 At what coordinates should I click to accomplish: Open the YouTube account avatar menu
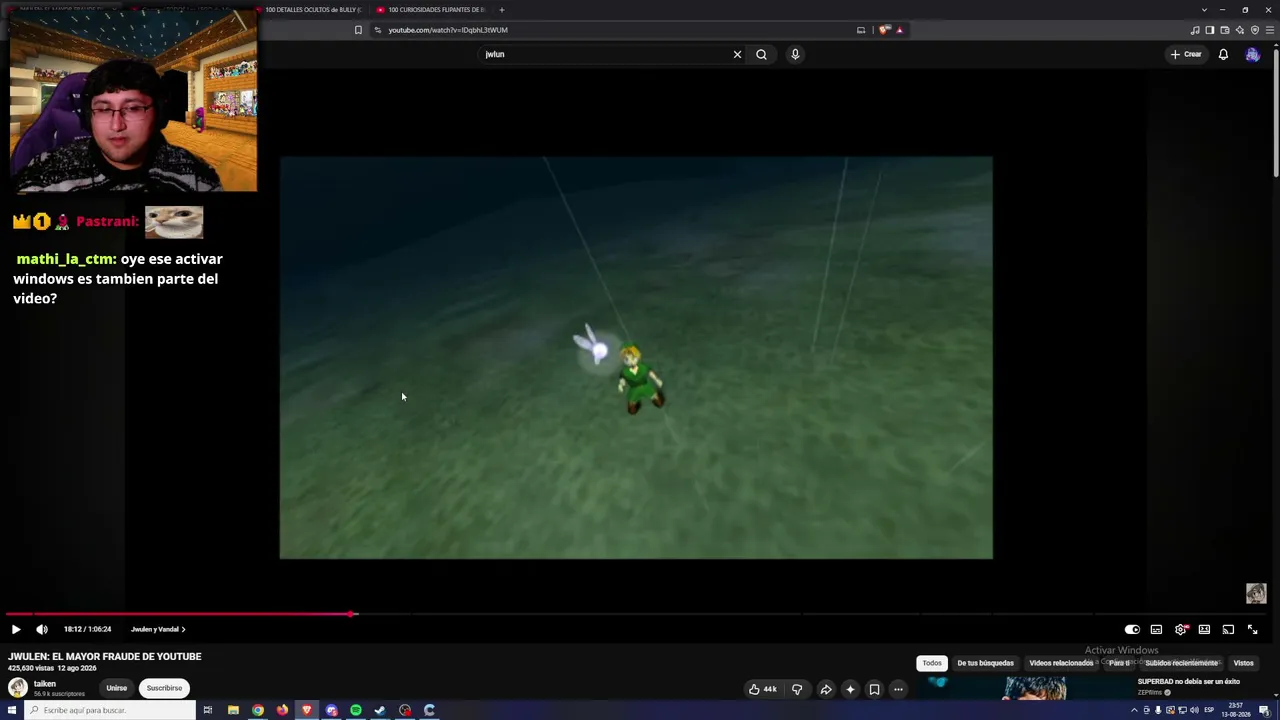pos(1252,55)
